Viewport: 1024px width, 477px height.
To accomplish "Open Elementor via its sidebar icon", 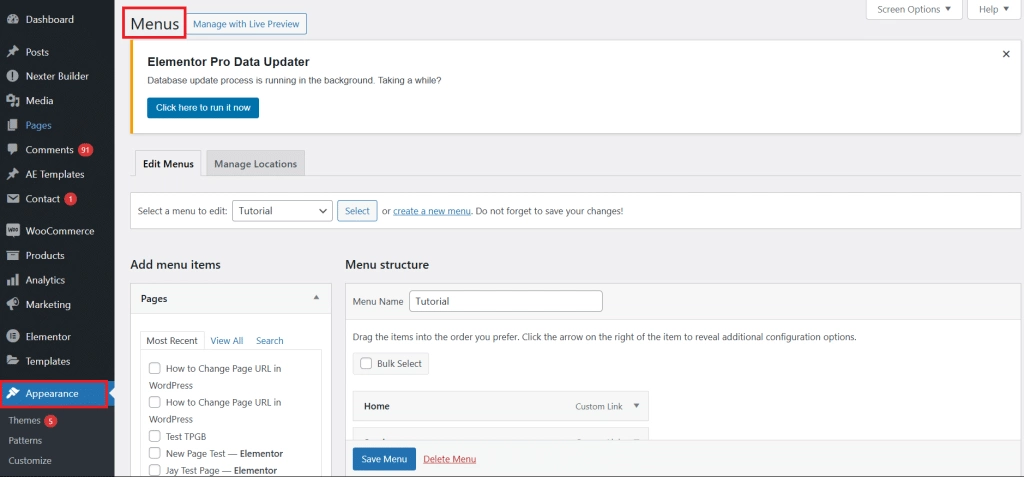I will click(x=13, y=337).
